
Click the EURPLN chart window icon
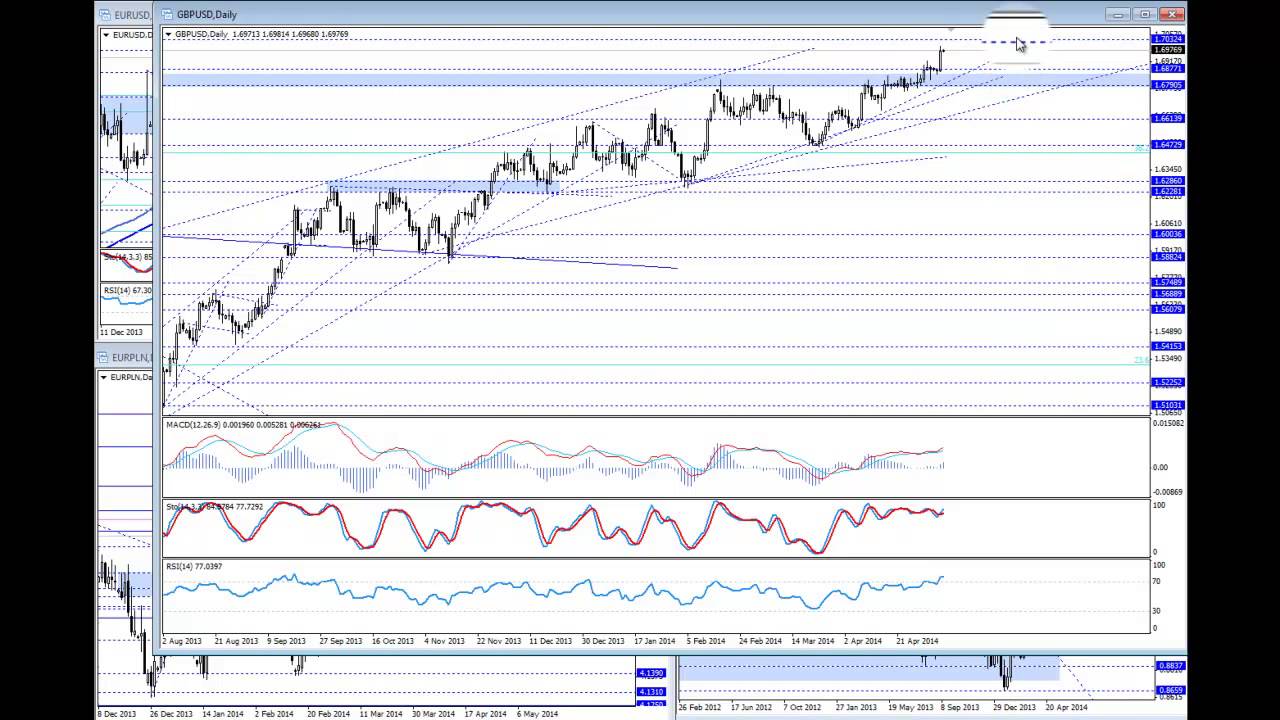coord(105,357)
